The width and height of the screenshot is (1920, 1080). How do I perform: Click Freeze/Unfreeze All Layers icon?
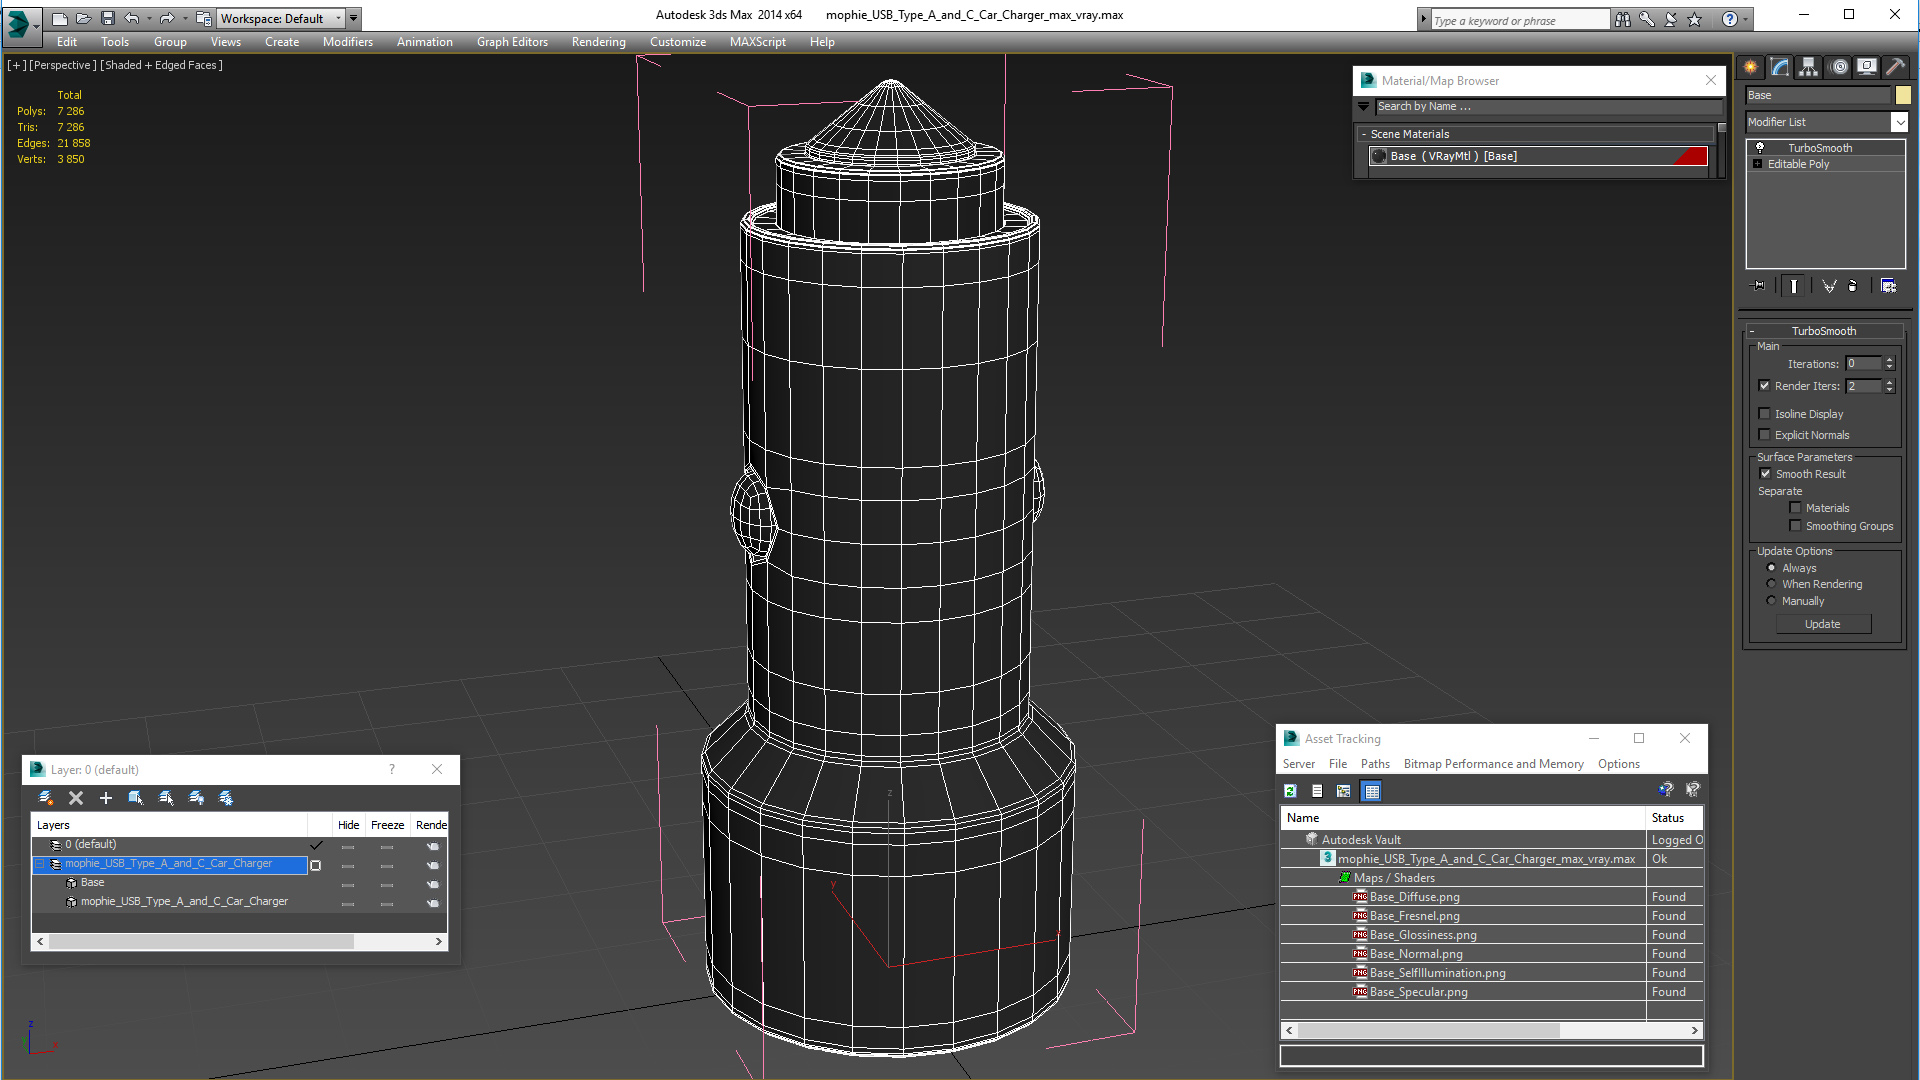click(226, 798)
